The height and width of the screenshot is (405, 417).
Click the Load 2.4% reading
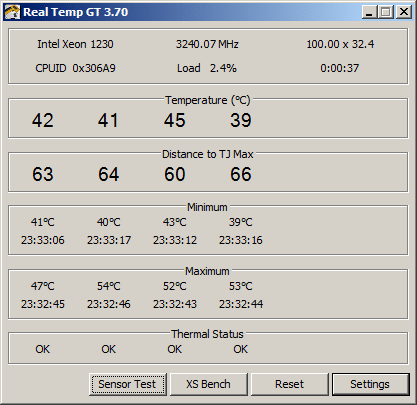[x=207, y=68]
